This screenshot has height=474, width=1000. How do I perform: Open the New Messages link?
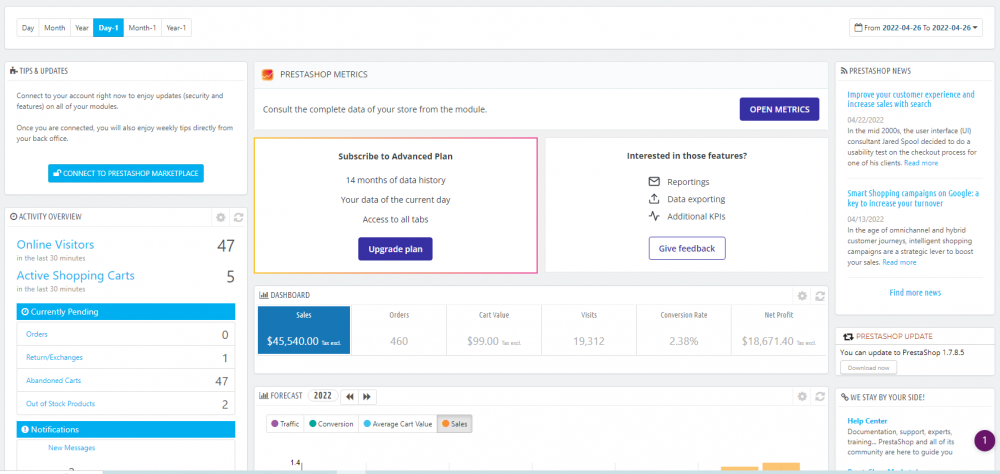pyautogui.click(x=71, y=448)
